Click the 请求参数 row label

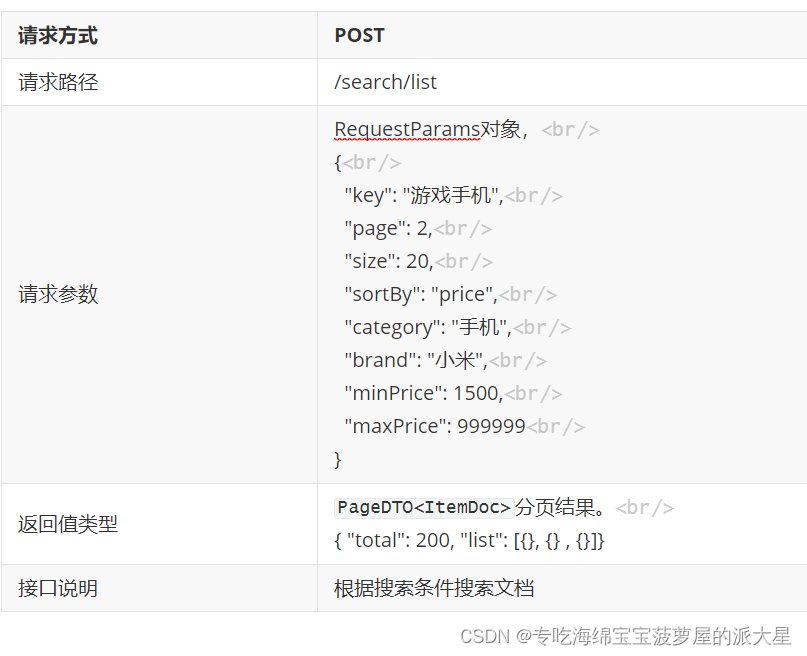[58, 294]
